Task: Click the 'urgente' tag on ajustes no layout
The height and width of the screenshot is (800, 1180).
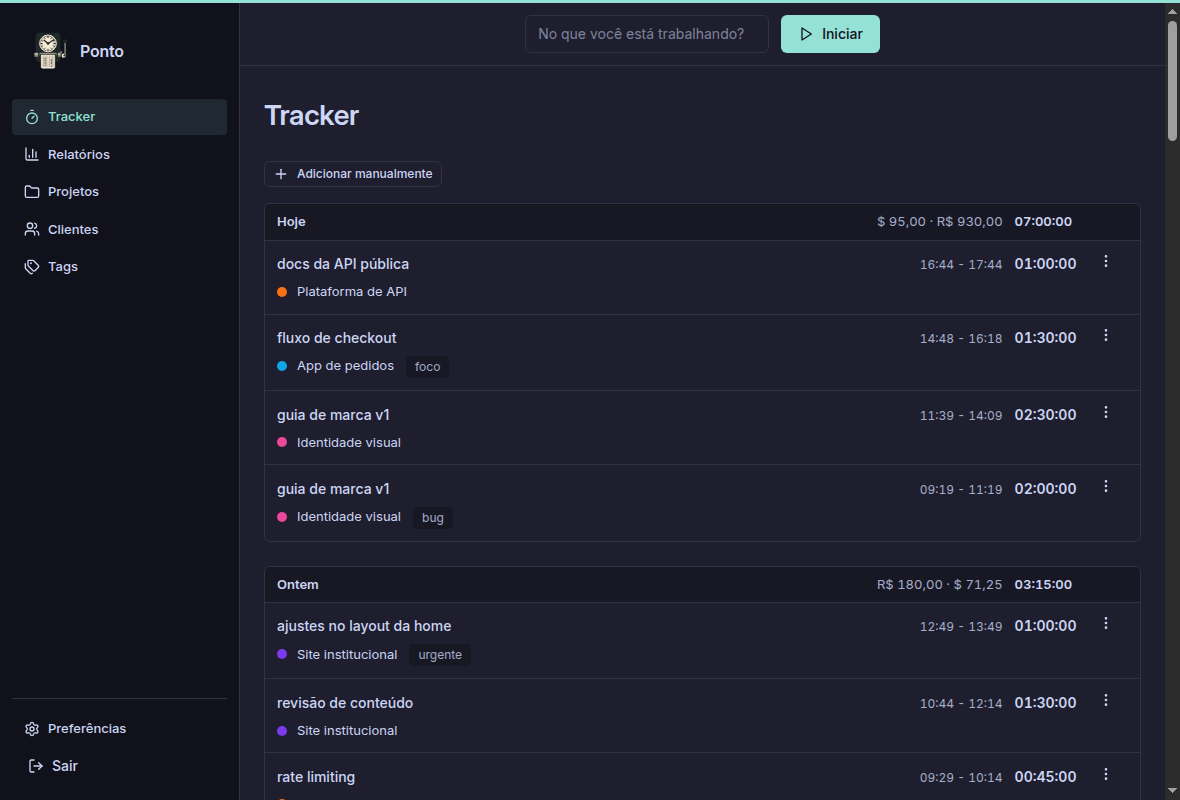Action: (x=440, y=655)
